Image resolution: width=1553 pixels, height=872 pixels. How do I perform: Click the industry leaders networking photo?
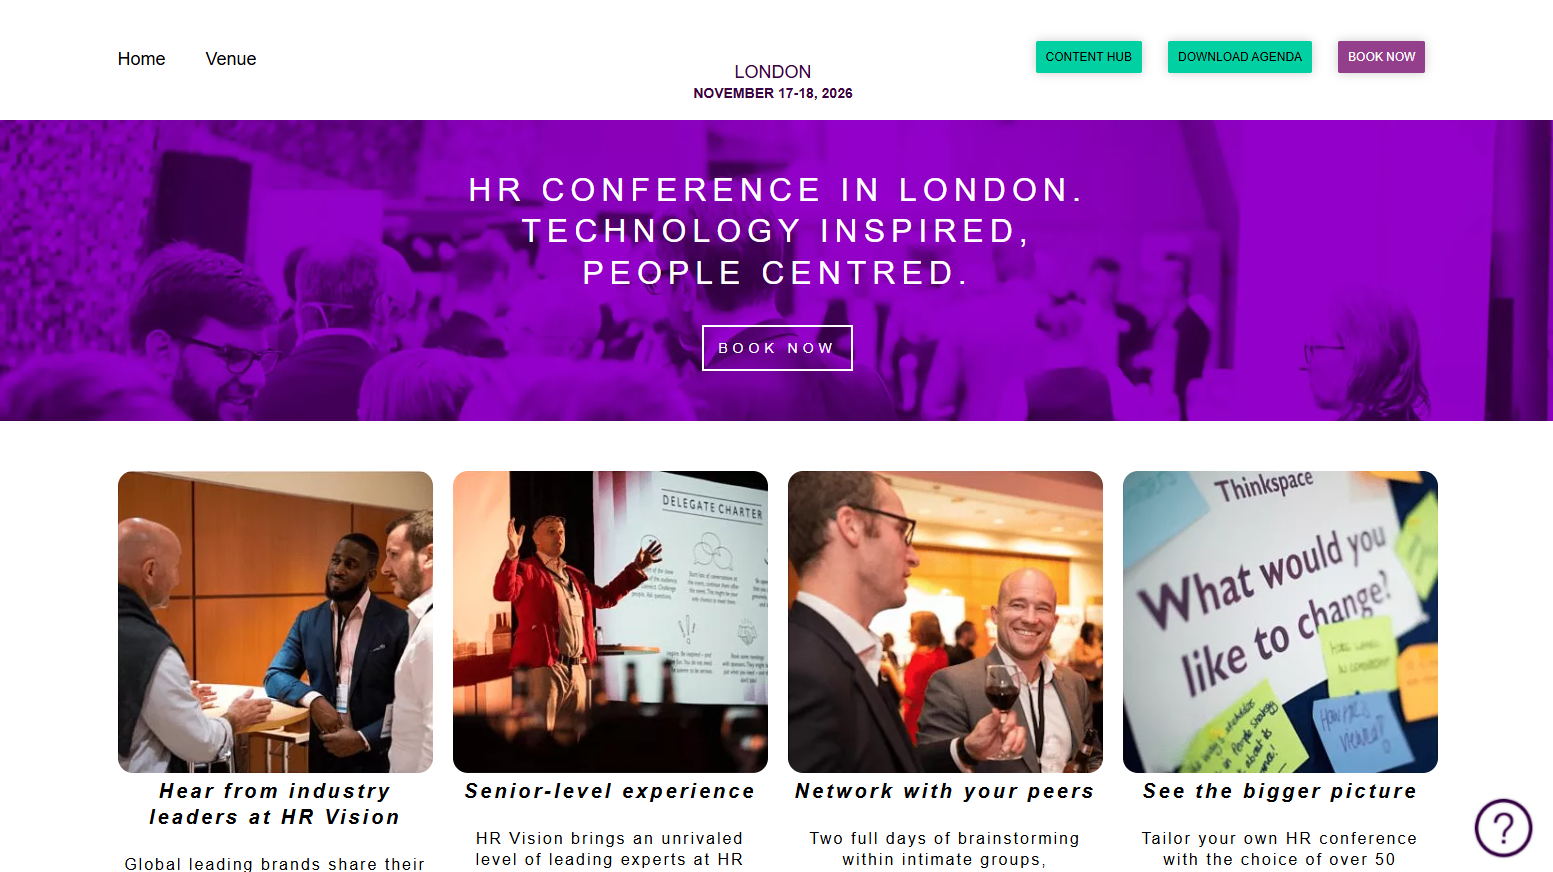275,620
